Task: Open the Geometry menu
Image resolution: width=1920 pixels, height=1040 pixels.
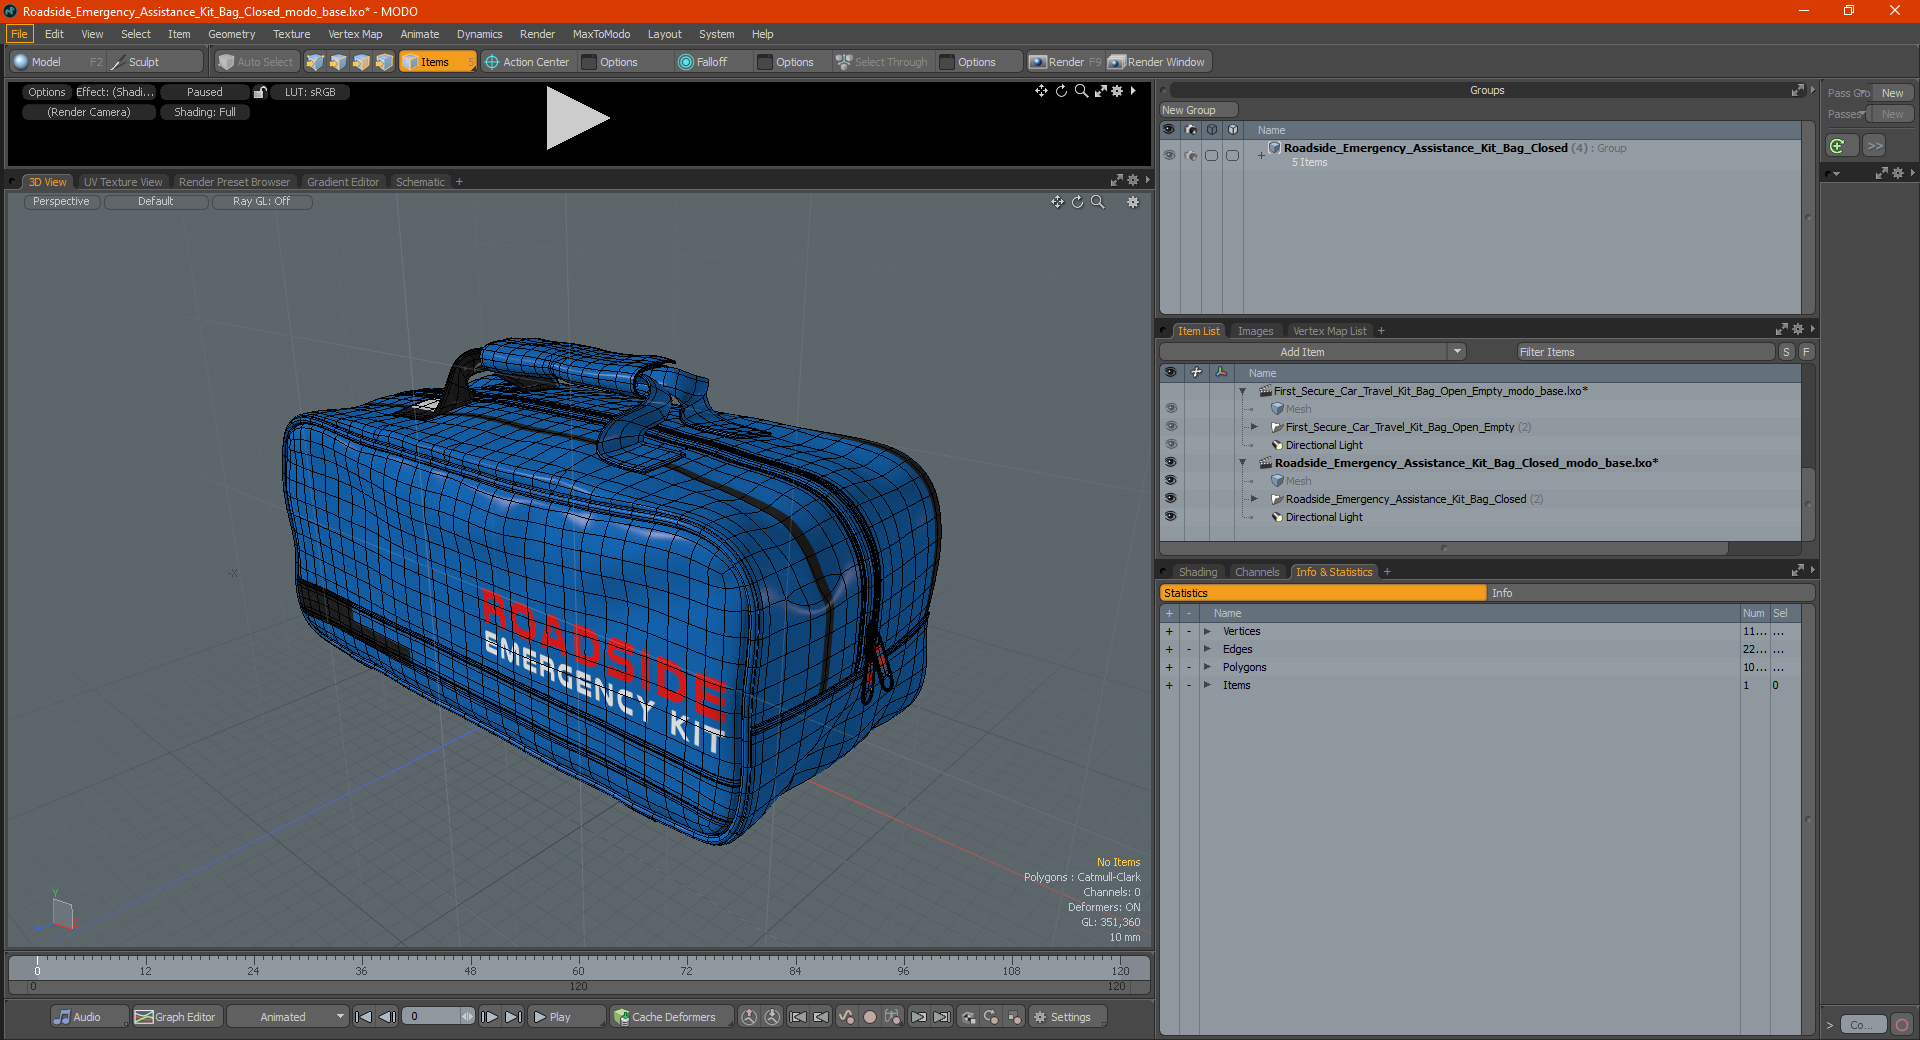Action: (x=231, y=34)
